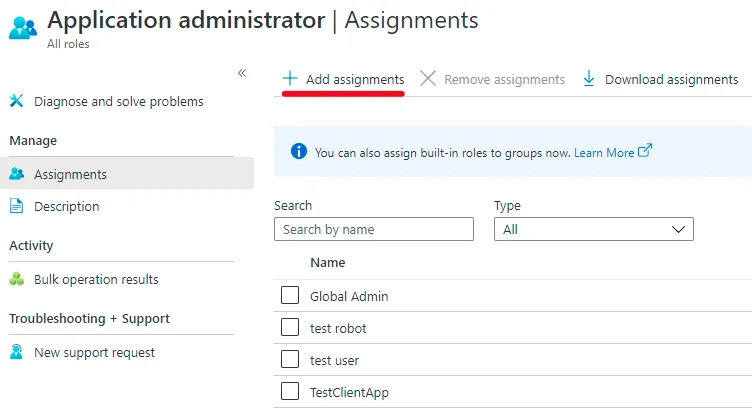The width and height of the screenshot is (752, 413).
Task: Click the plus icon for Add assignments
Action: tap(290, 79)
